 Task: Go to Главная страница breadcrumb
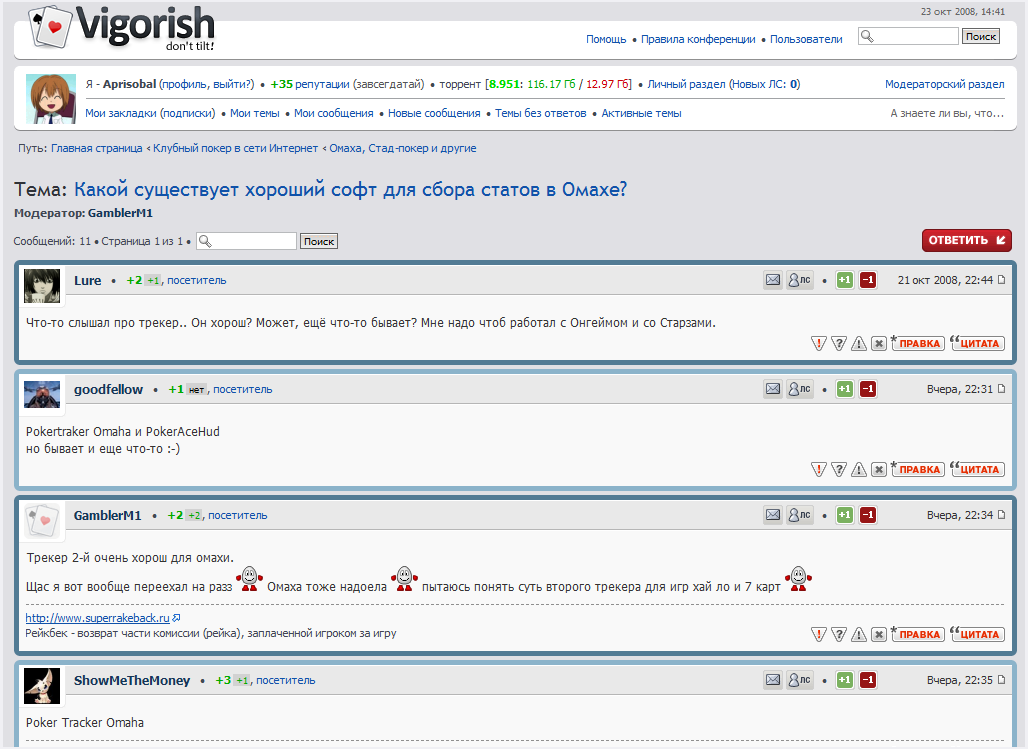pos(96,148)
